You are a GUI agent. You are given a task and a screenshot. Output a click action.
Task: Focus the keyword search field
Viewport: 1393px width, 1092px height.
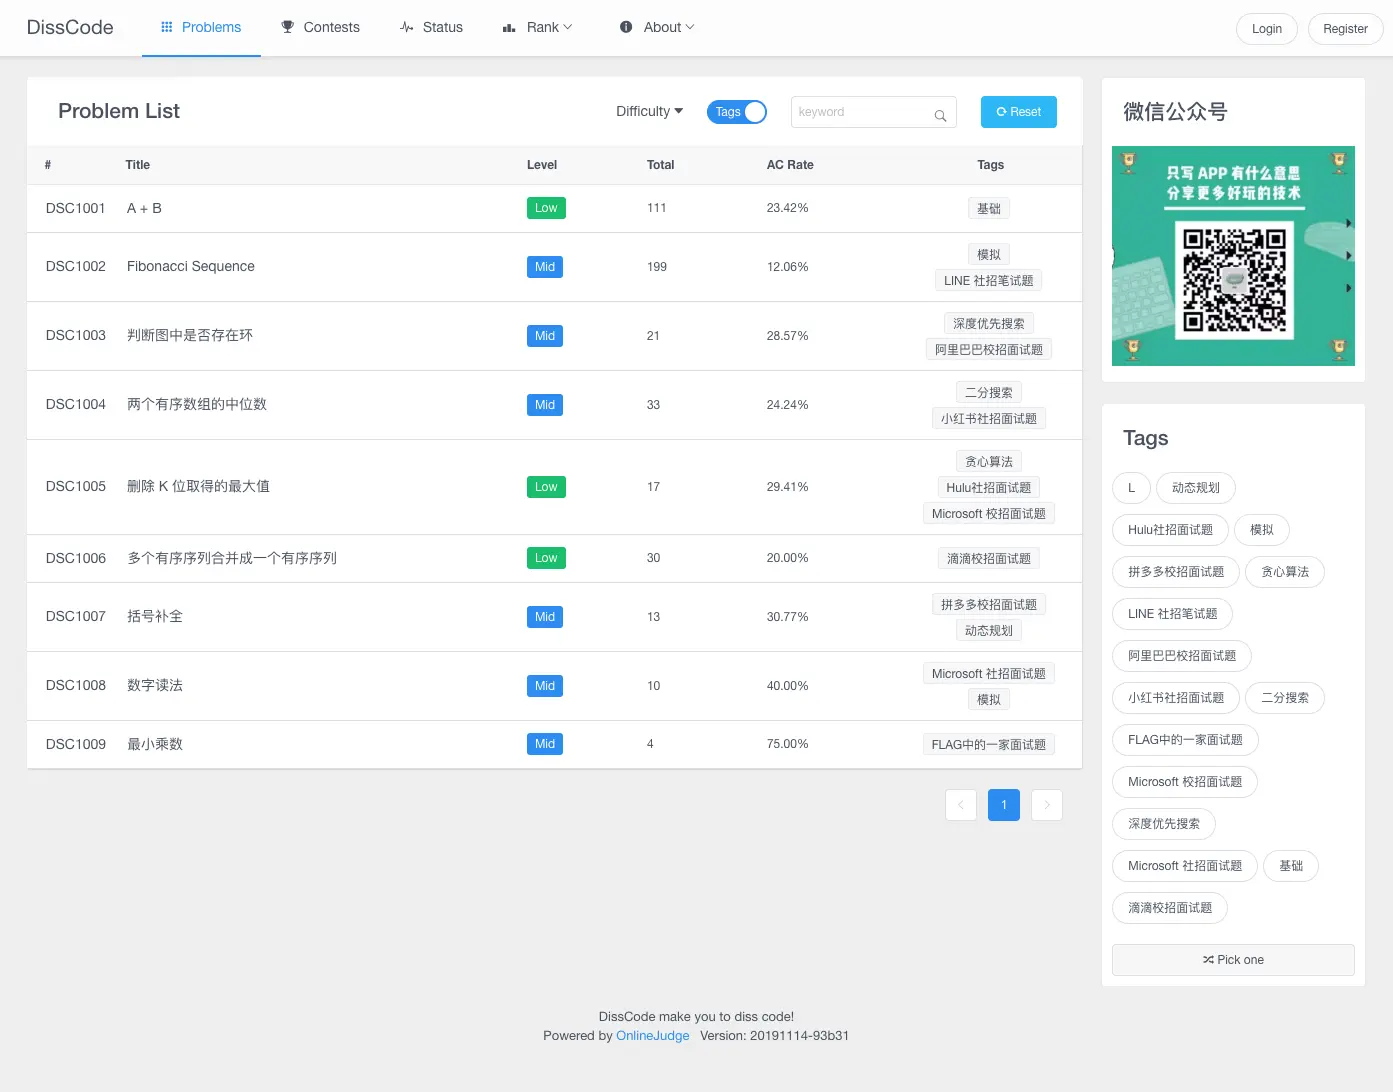click(873, 112)
